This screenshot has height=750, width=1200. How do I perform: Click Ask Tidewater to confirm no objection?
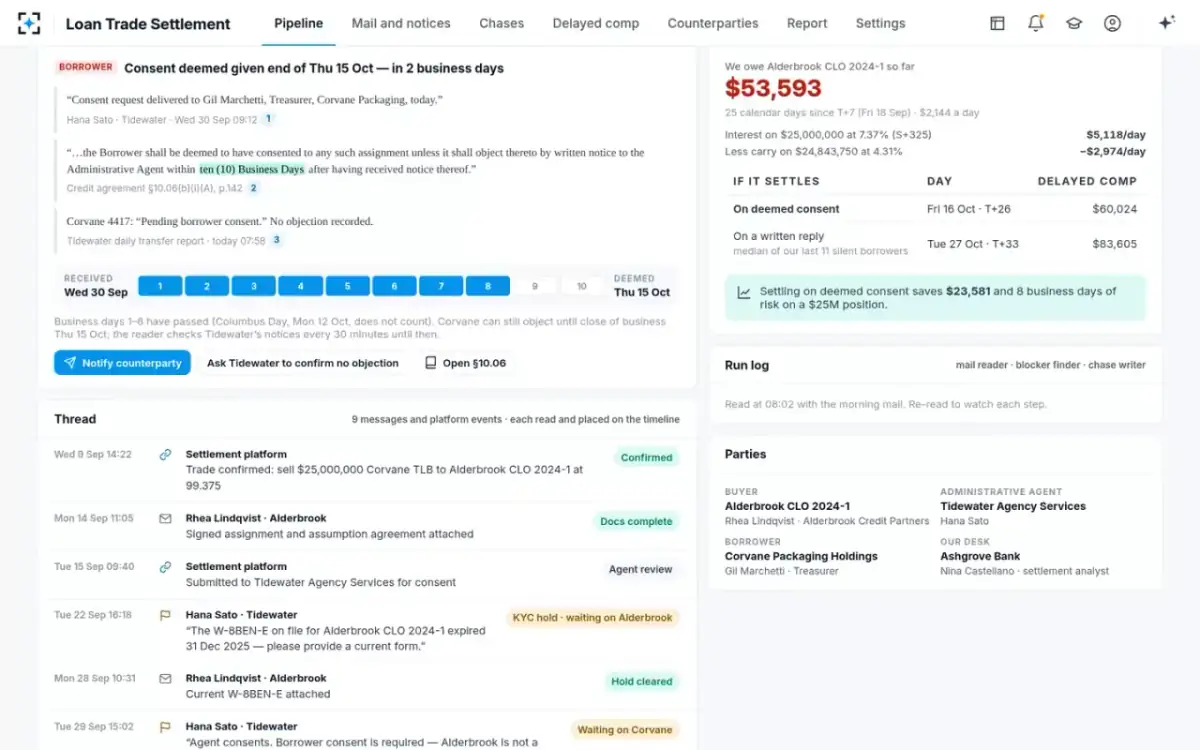(302, 363)
